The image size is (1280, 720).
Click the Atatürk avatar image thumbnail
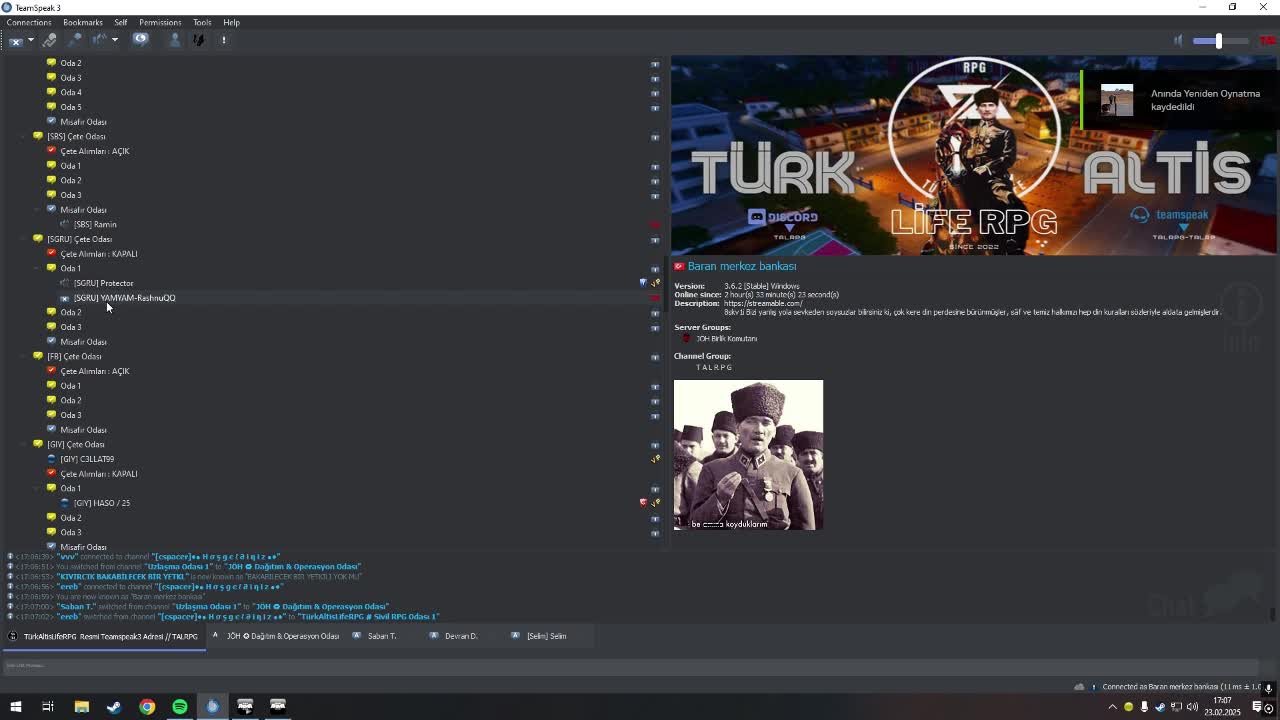point(748,455)
